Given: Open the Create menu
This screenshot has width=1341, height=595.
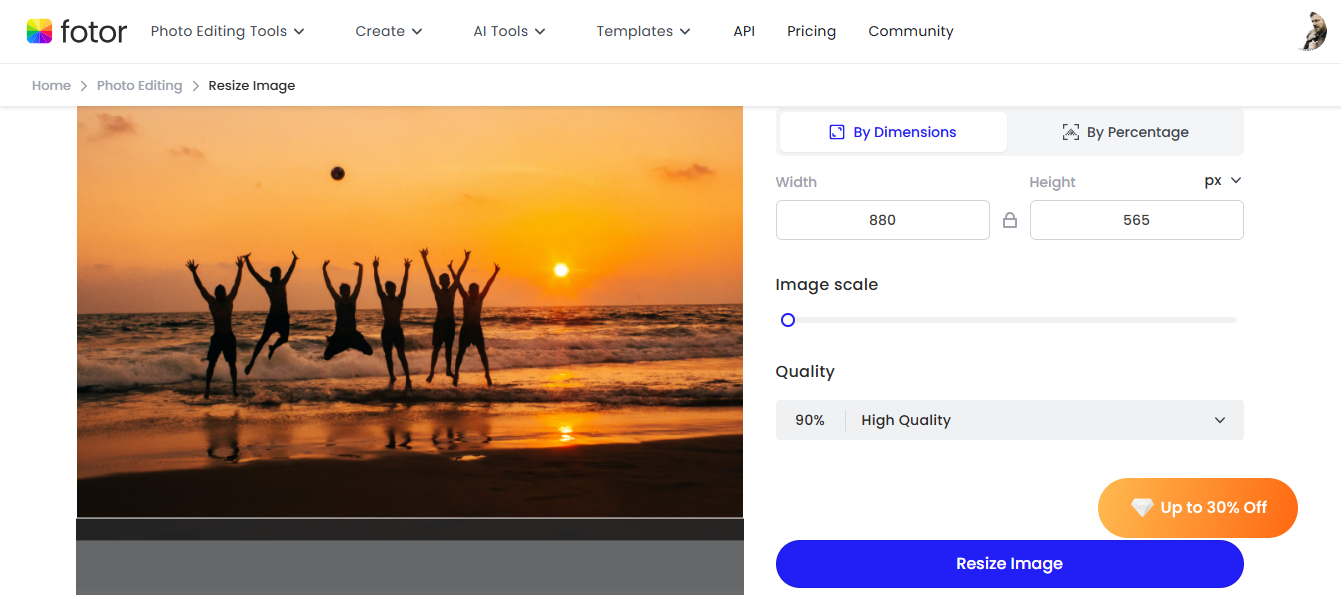Looking at the screenshot, I should pos(388,31).
